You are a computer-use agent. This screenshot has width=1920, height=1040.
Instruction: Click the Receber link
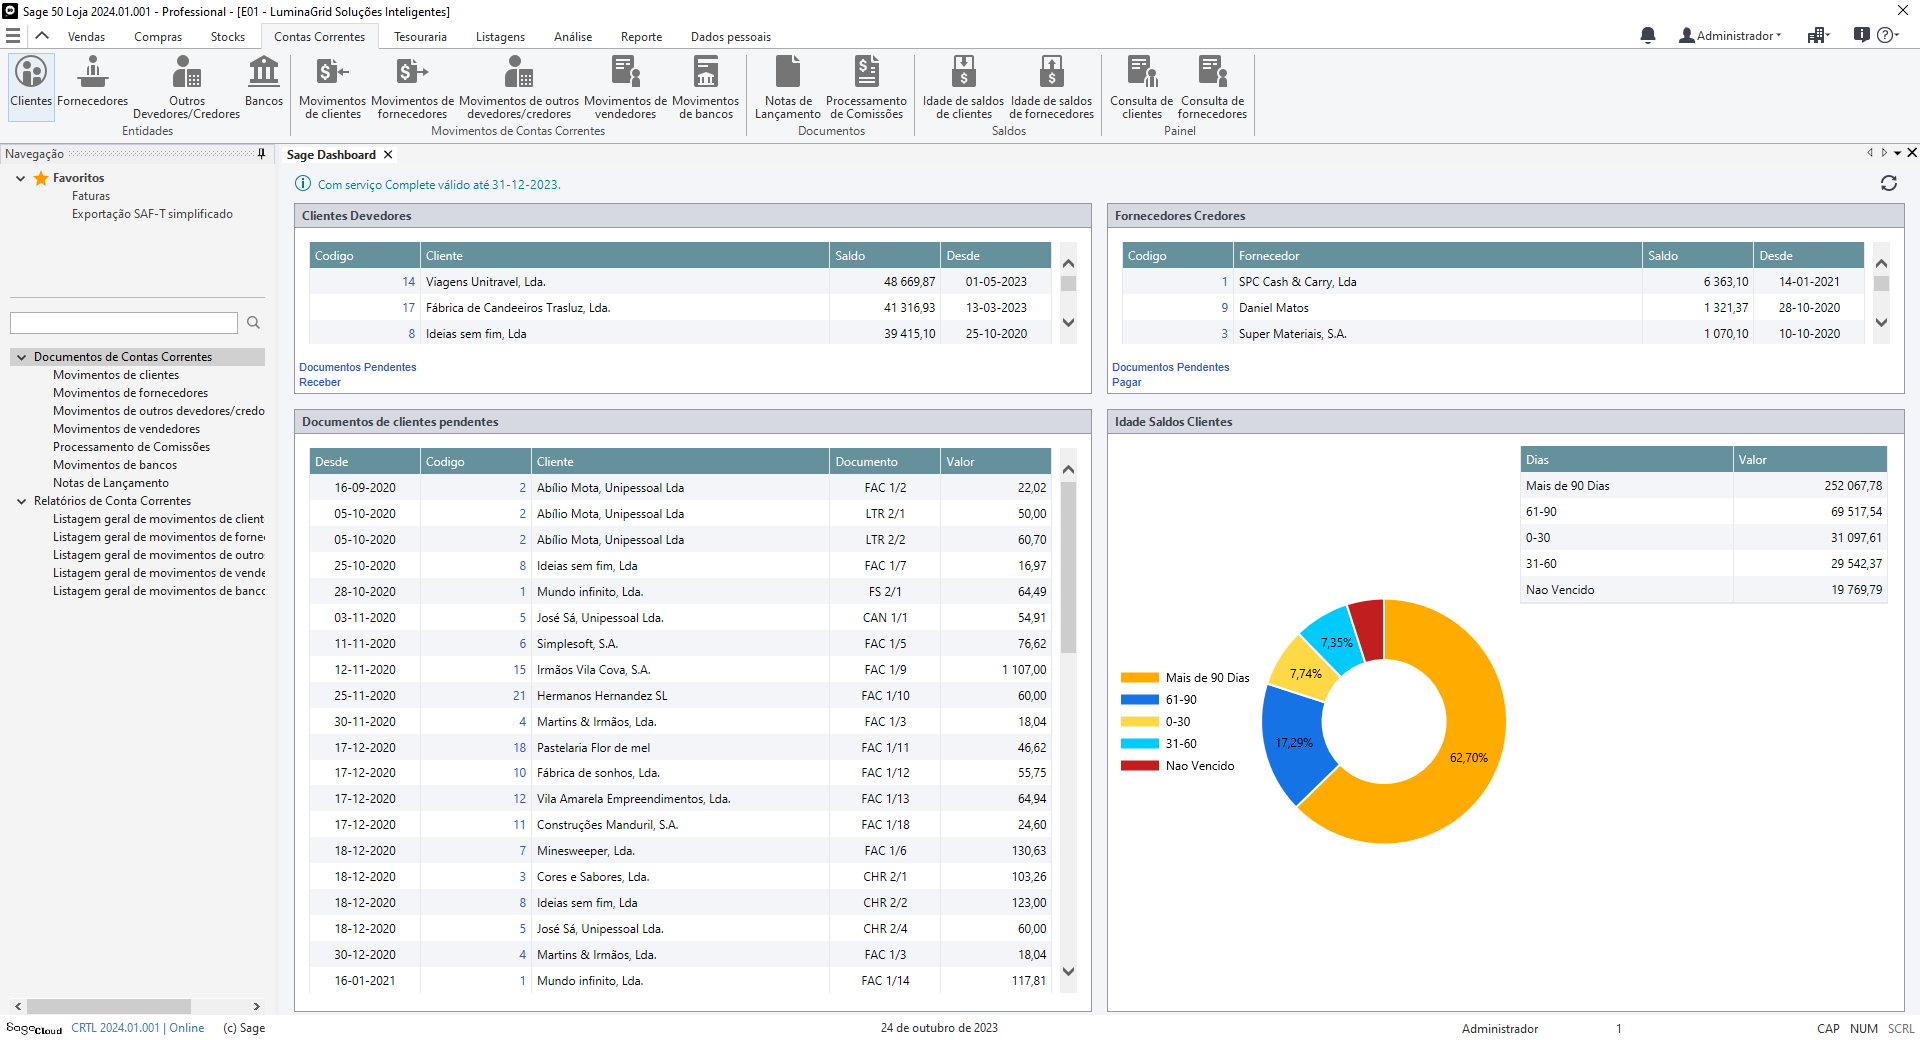pyautogui.click(x=320, y=382)
